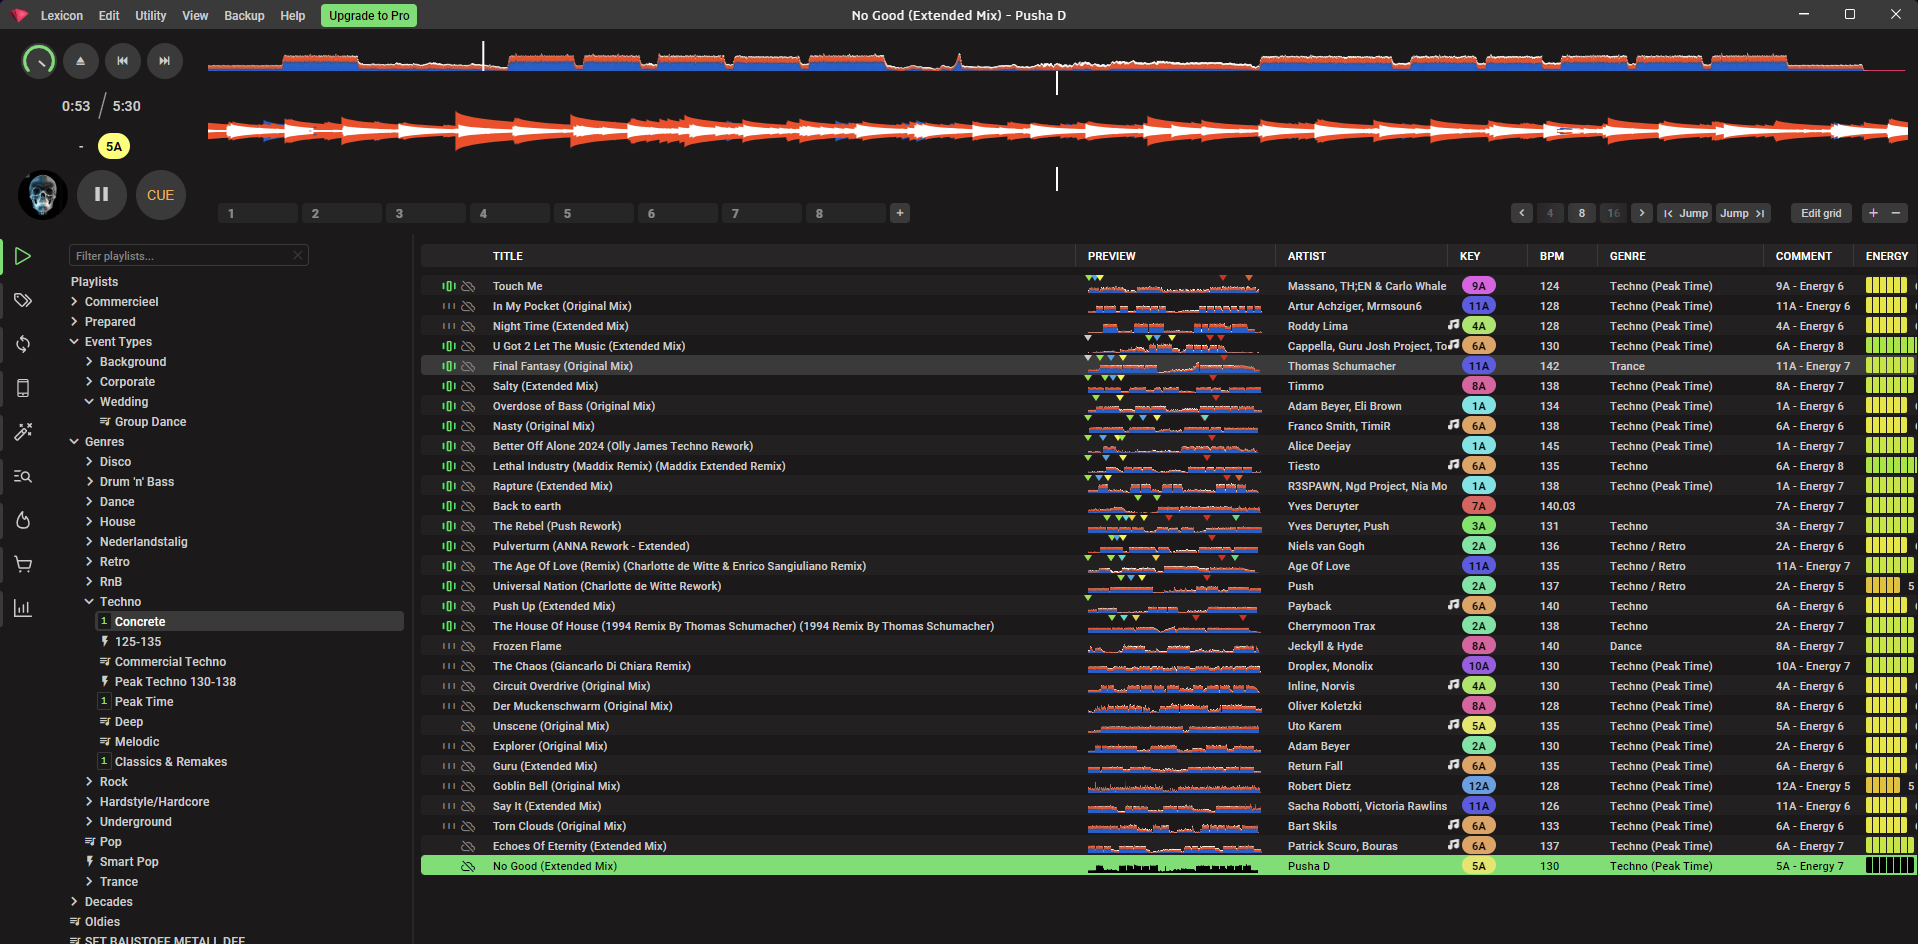This screenshot has width=1918, height=944.
Task: Open the Backup menu
Action: 244,16
